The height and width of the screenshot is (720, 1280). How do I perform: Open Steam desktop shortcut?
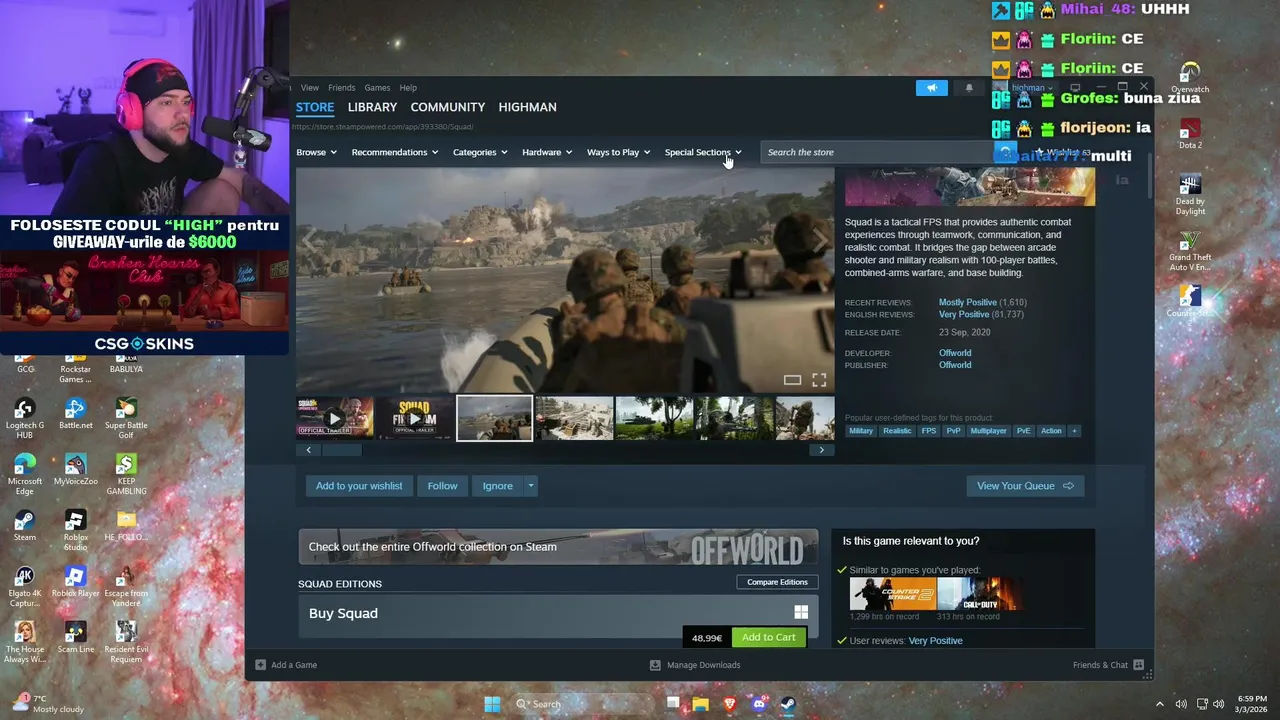click(25, 525)
